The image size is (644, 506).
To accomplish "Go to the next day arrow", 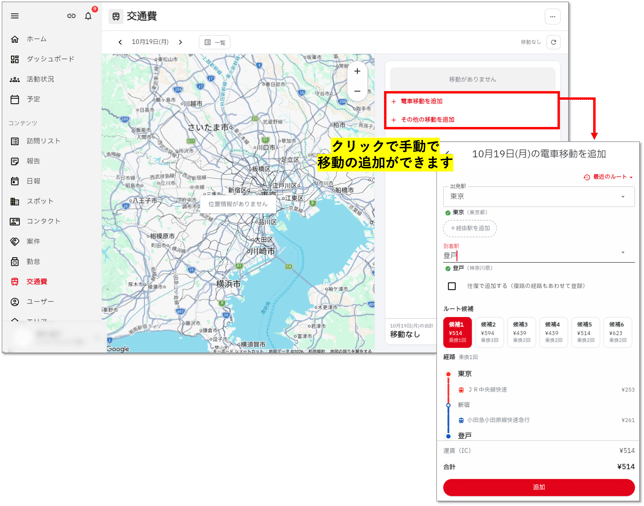I will (x=180, y=42).
